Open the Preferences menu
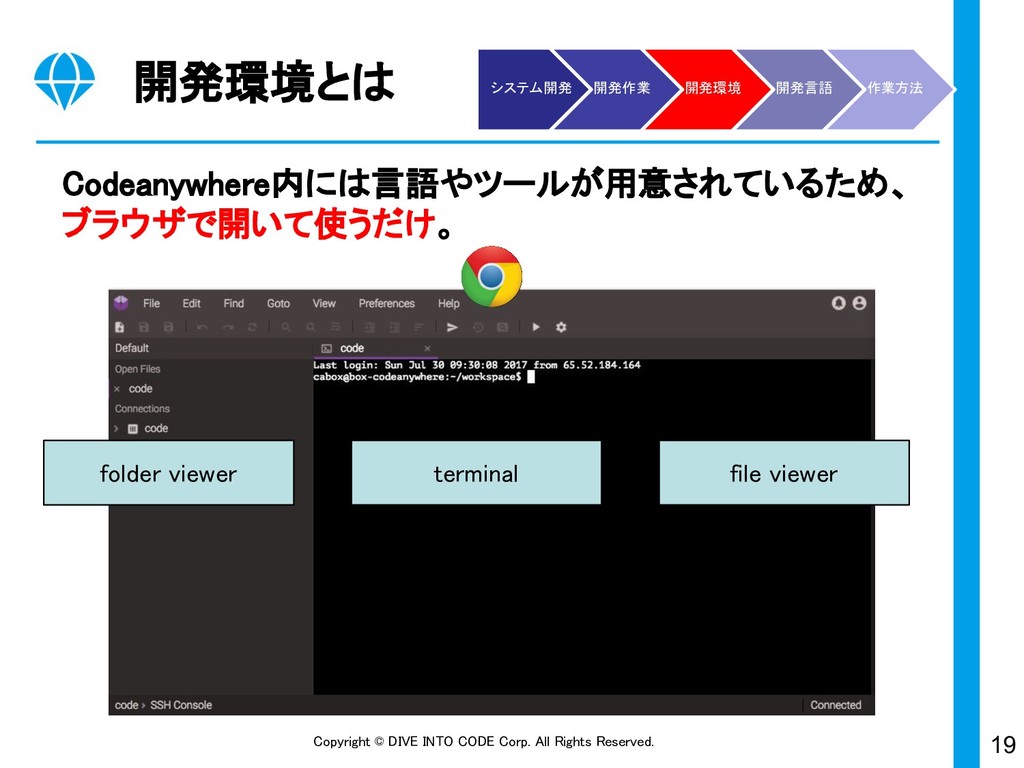Screen dimensions: 1024x768 [x=387, y=304]
